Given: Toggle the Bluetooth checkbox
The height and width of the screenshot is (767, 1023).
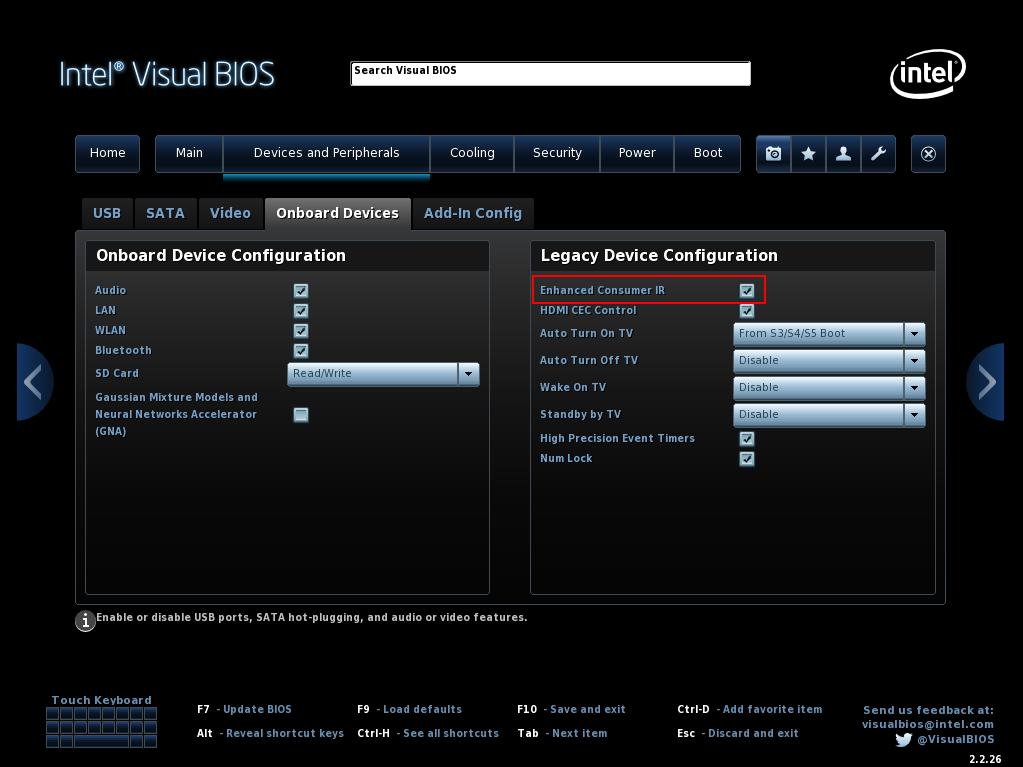Looking at the screenshot, I should pyautogui.click(x=301, y=351).
